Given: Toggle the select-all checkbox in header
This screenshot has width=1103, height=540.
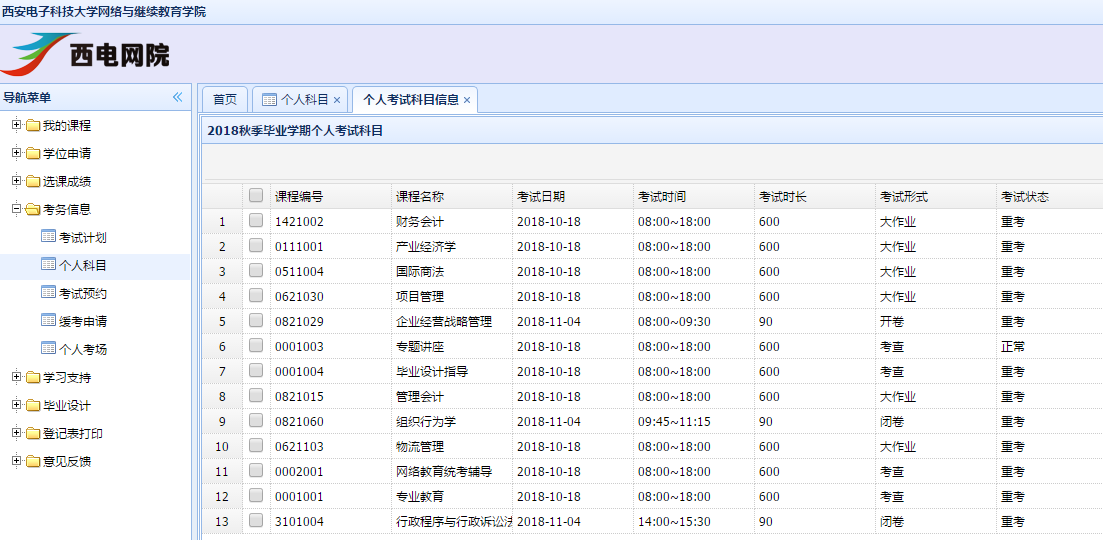Looking at the screenshot, I should coord(256,196).
